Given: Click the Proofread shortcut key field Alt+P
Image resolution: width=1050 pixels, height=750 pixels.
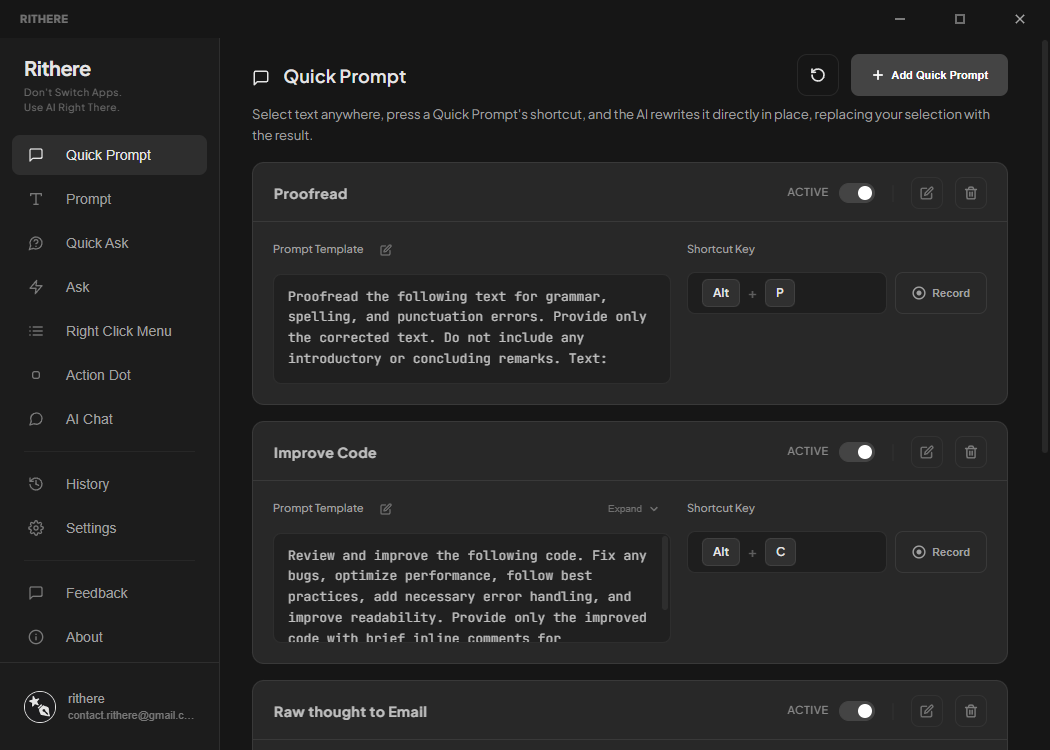Looking at the screenshot, I should click(787, 293).
